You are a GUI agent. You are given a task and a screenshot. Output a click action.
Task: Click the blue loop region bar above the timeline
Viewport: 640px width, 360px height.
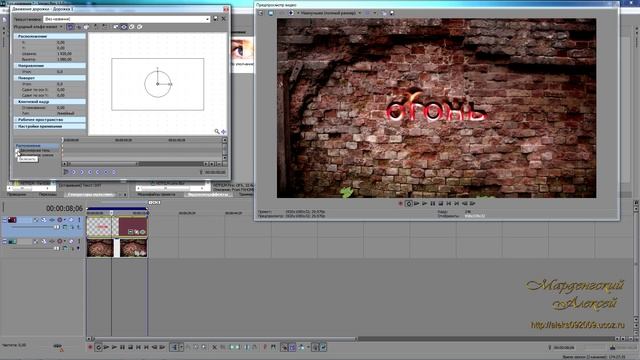117,209
